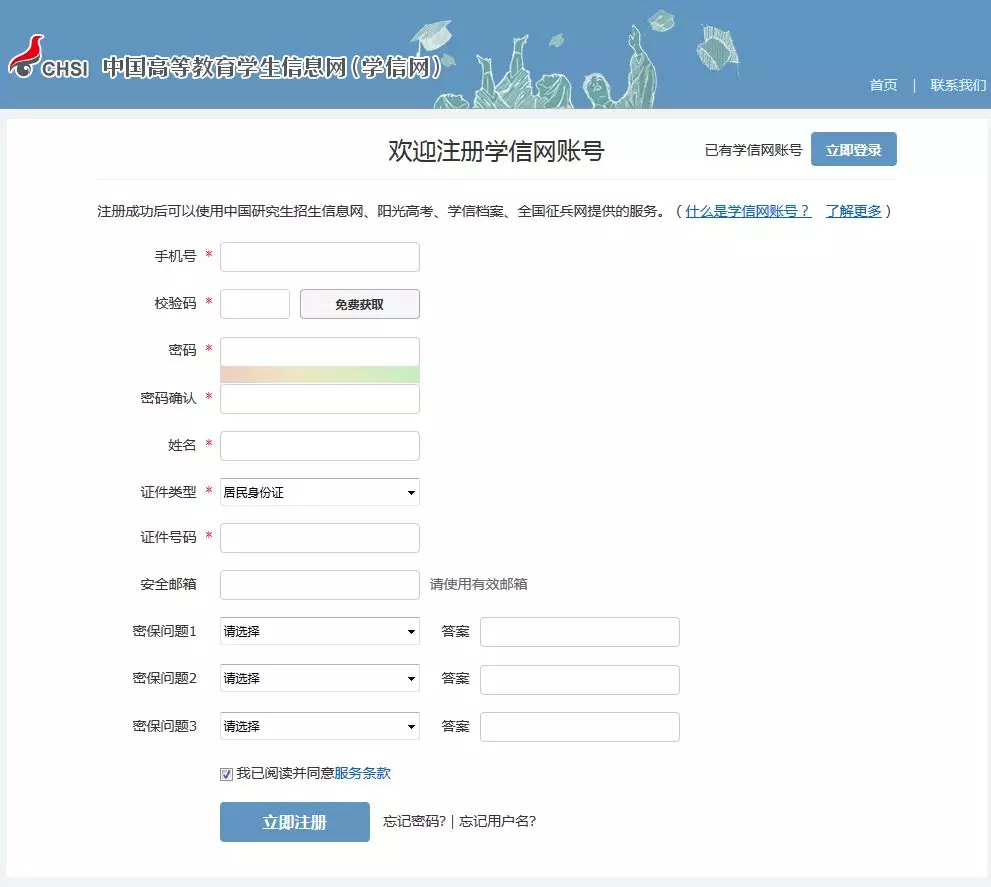Click the 请使用有效邮箱 hint text
Screen dimensions: 991x887
click(478, 584)
